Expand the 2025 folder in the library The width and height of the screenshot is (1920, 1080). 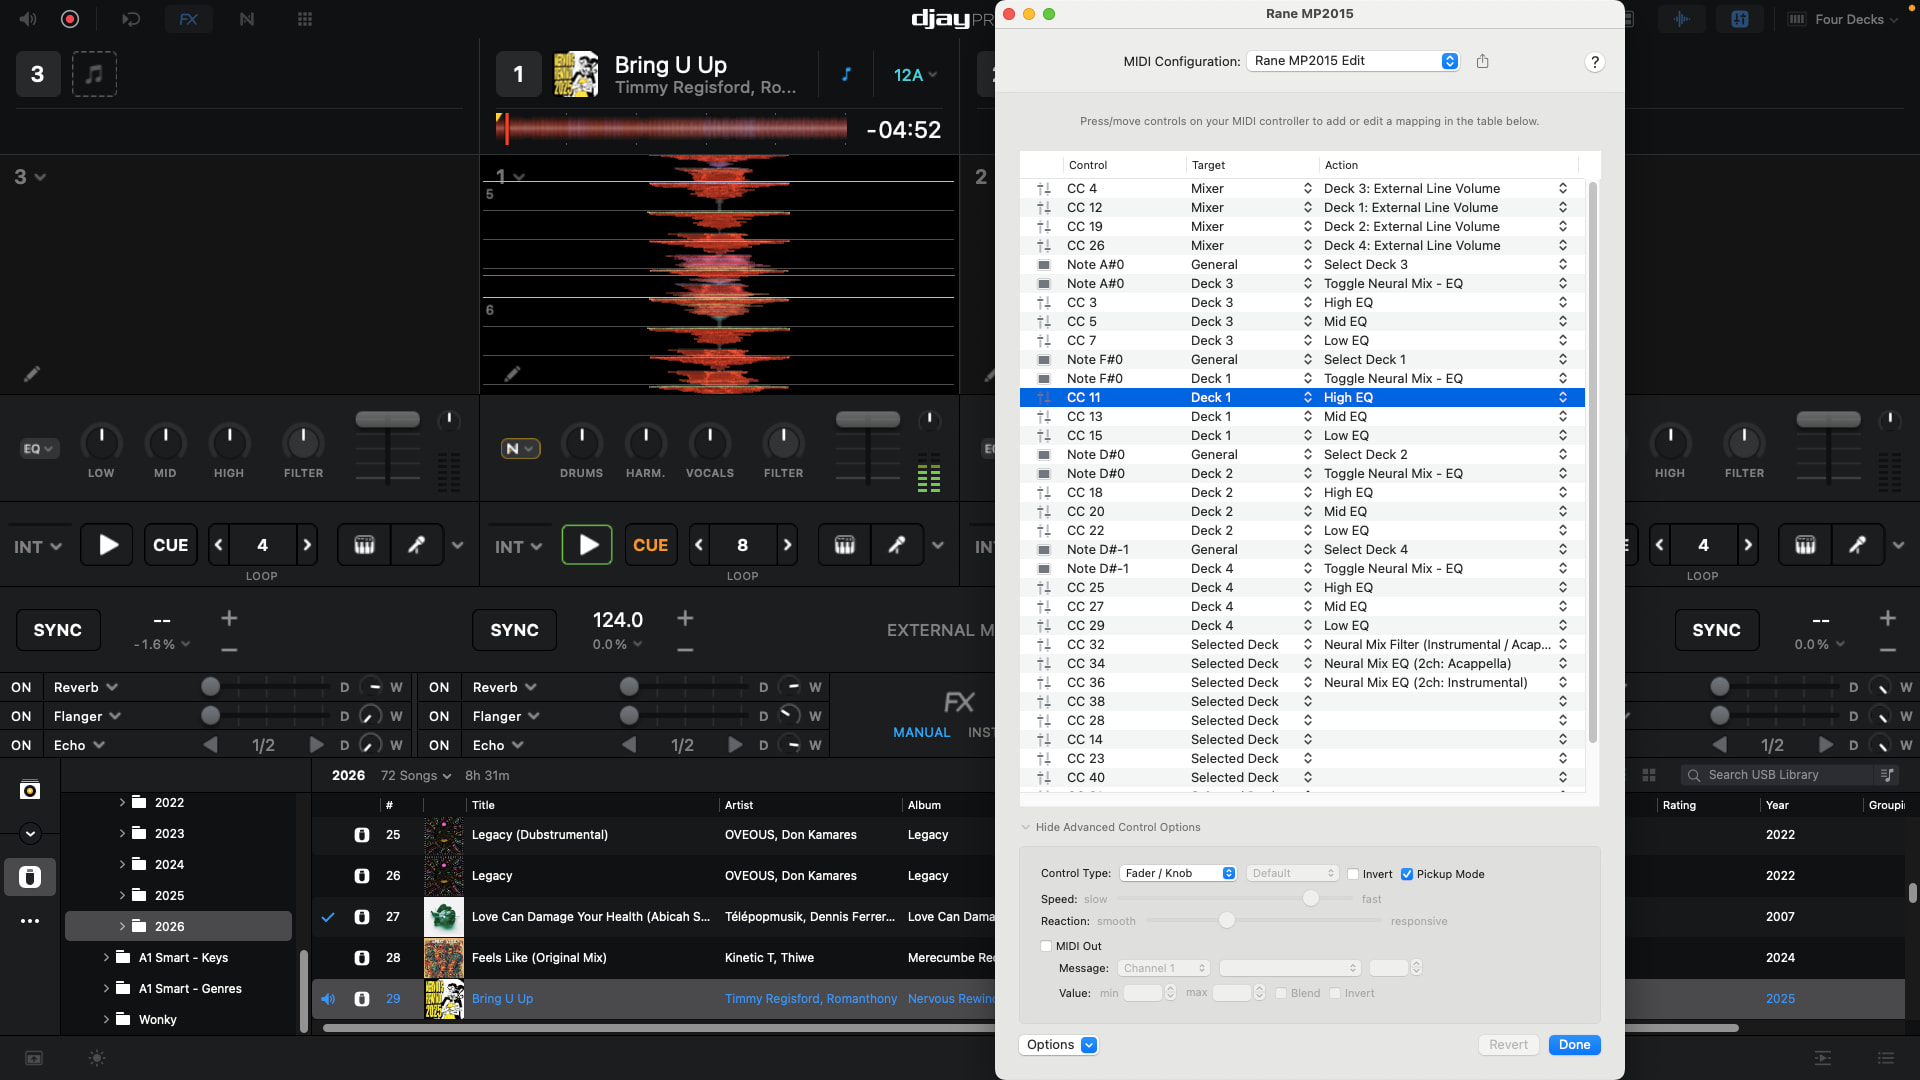pyautogui.click(x=122, y=896)
